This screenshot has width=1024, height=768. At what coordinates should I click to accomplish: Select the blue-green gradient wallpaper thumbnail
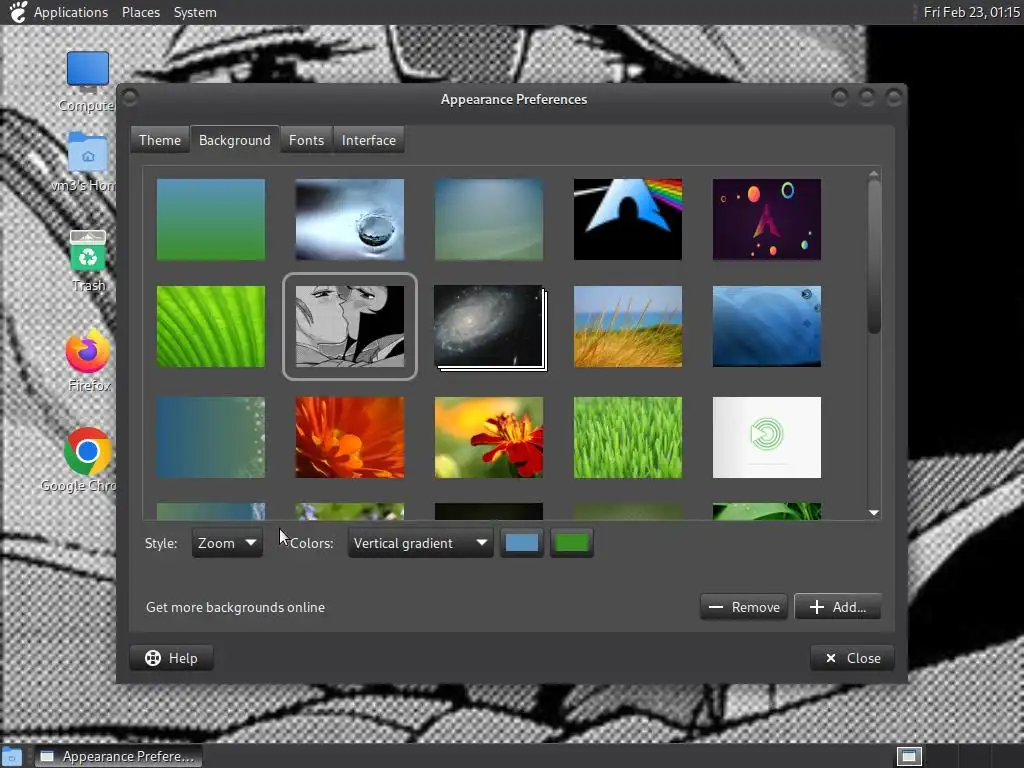tap(211, 219)
